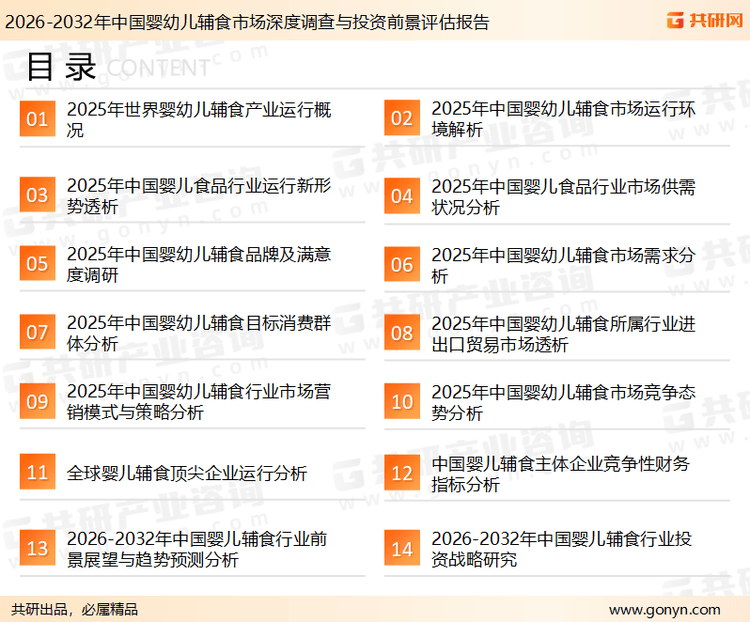
Task: Click the 共研出品，必属精品 footer slogan
Action: point(75,609)
